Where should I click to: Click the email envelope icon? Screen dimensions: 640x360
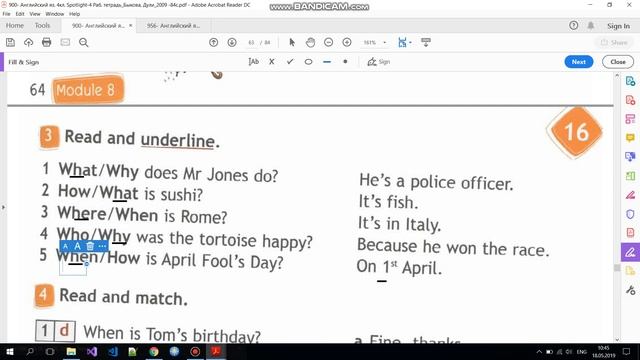tap(65, 42)
